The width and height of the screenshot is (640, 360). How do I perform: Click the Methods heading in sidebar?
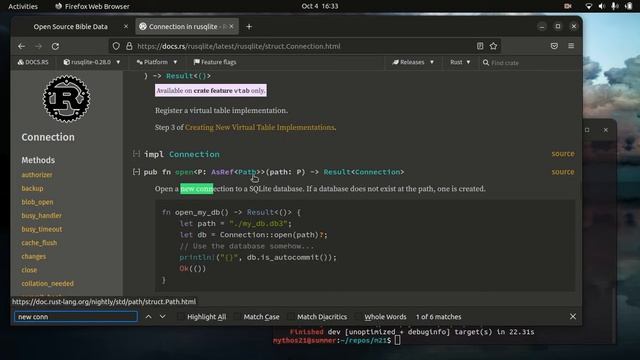[38, 160]
